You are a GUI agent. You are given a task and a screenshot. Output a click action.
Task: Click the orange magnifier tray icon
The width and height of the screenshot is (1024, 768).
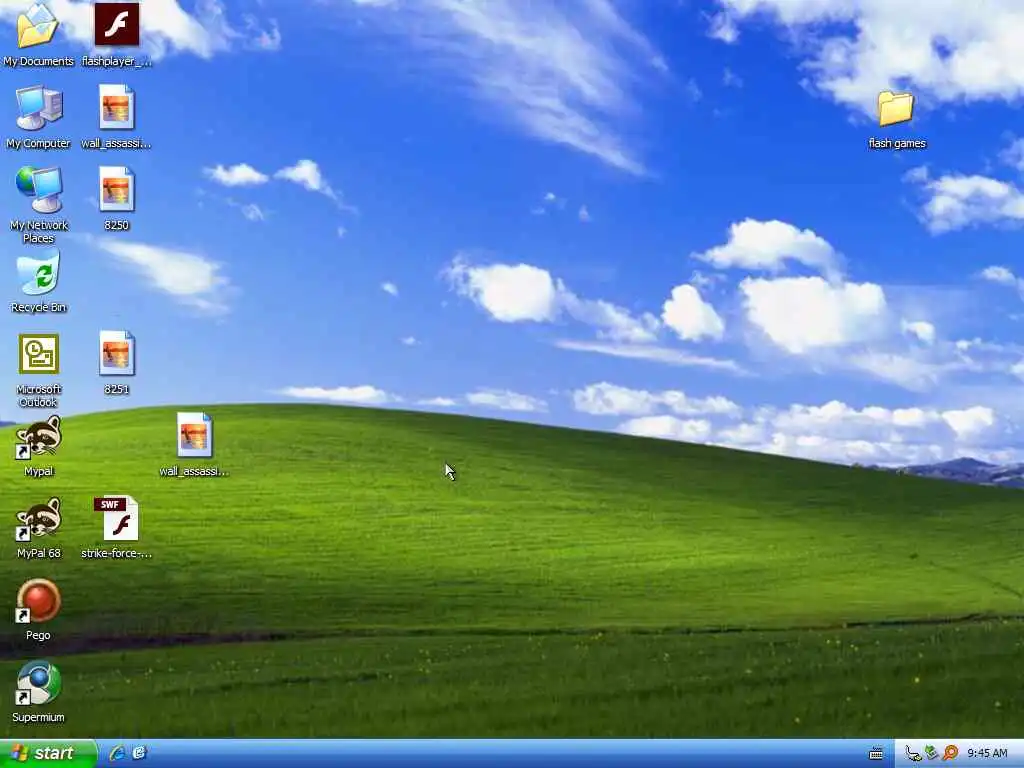tap(950, 754)
